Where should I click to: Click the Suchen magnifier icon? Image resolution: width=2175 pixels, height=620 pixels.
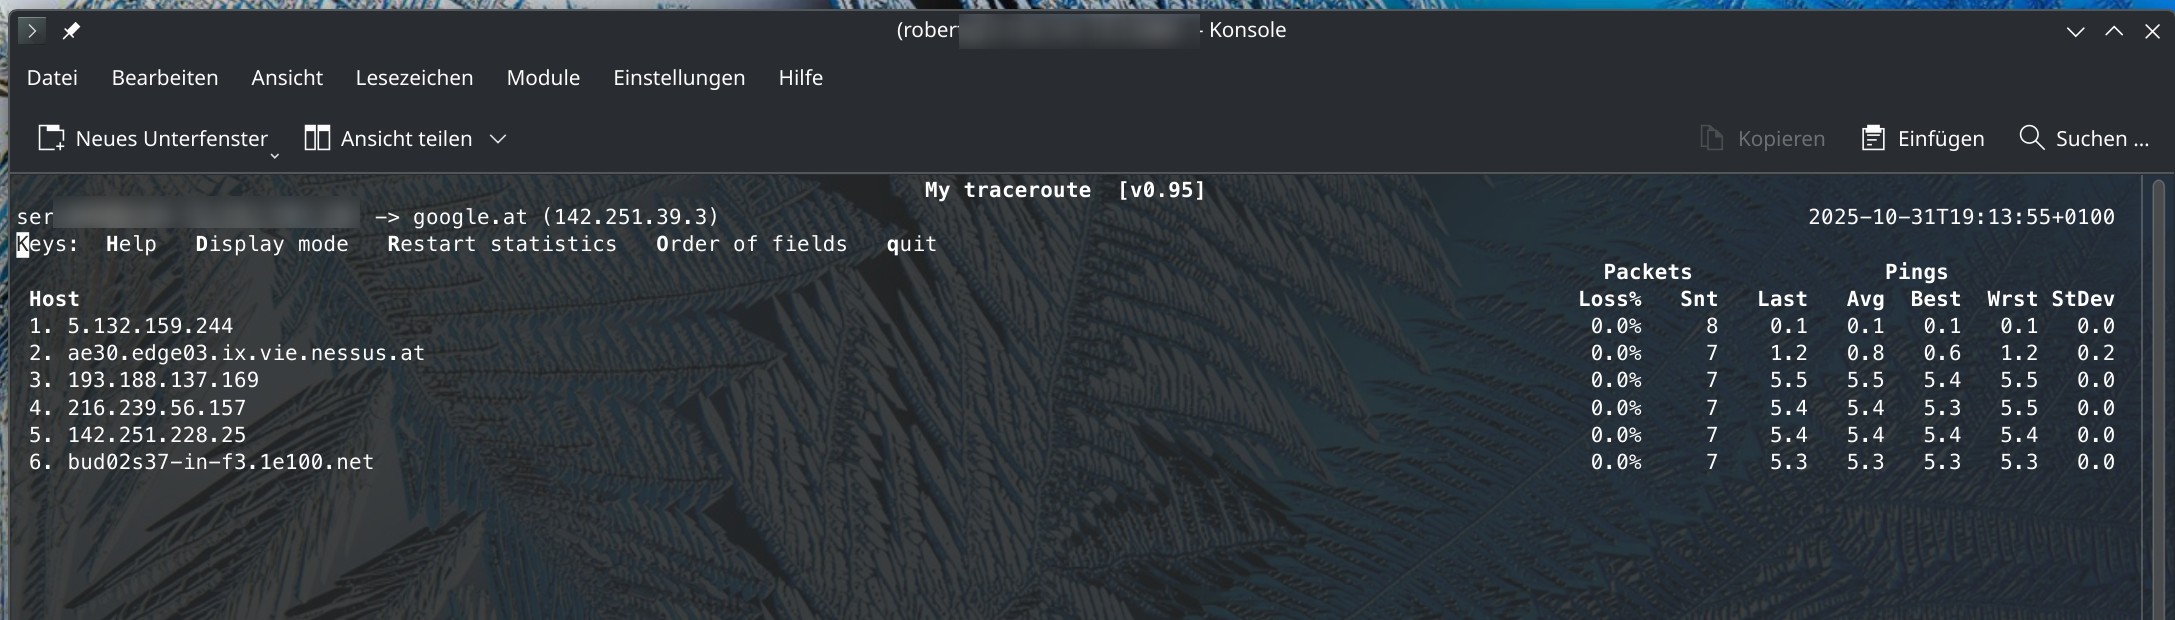coord(2031,137)
